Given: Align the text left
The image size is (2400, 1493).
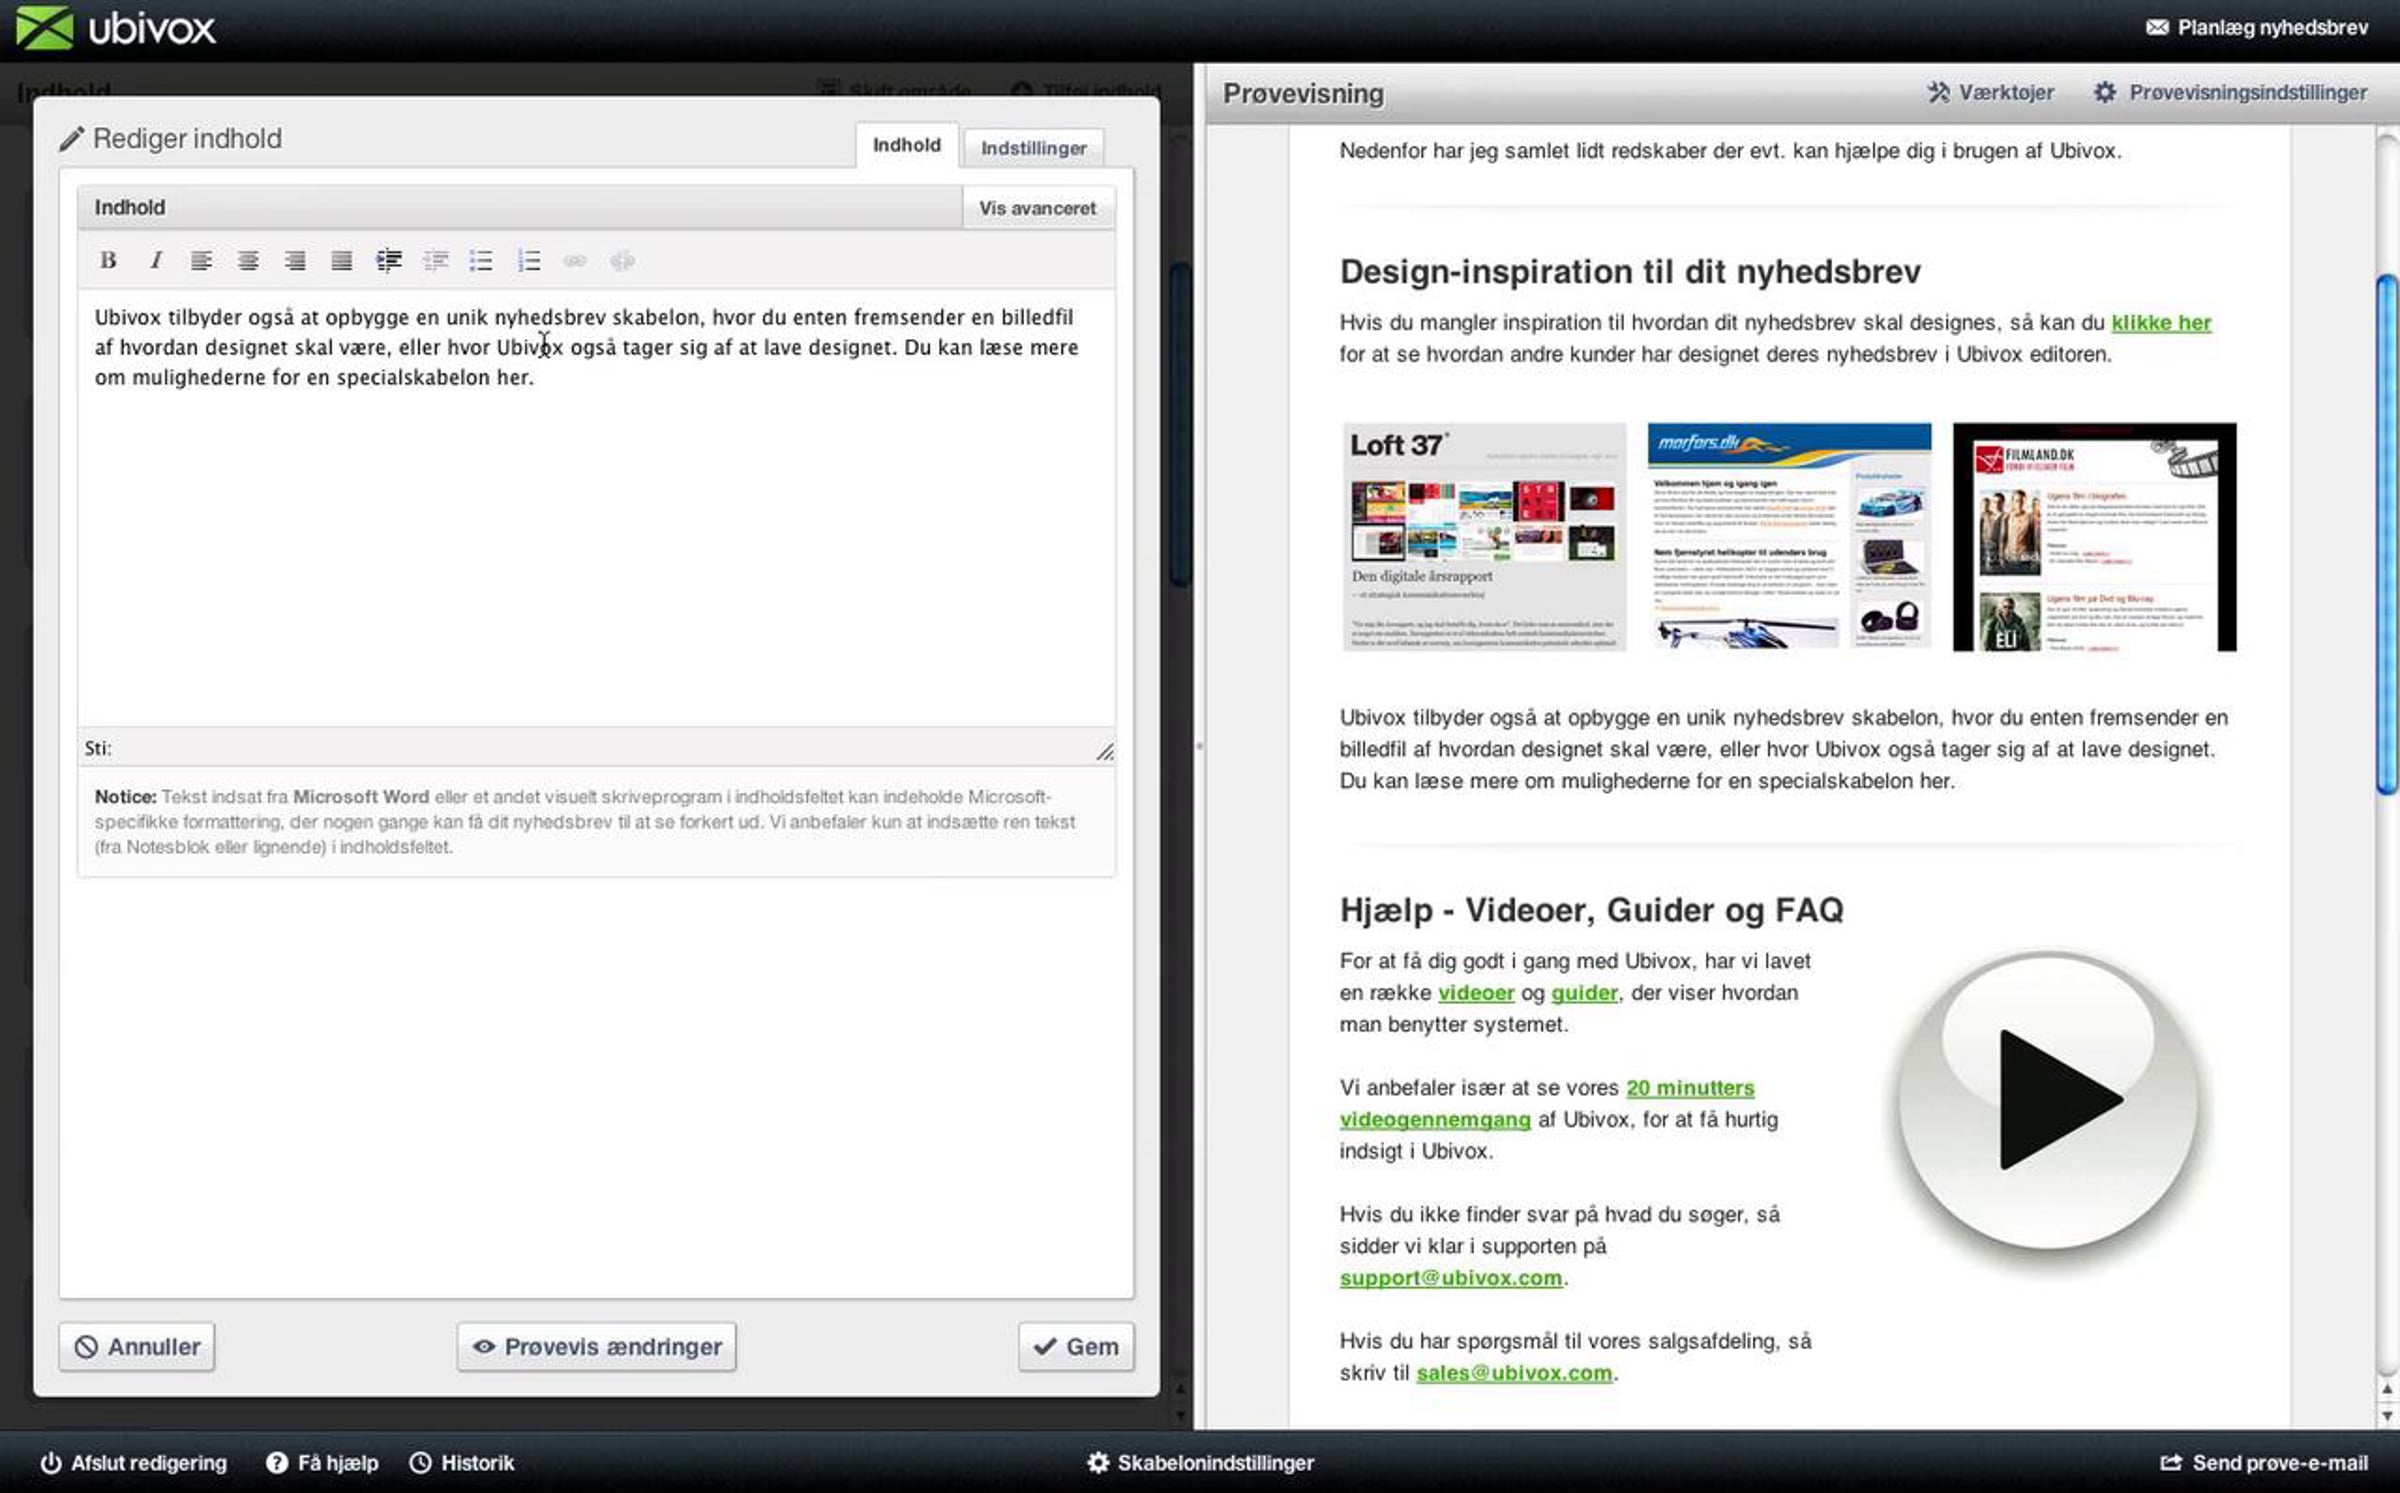Looking at the screenshot, I should 201,261.
